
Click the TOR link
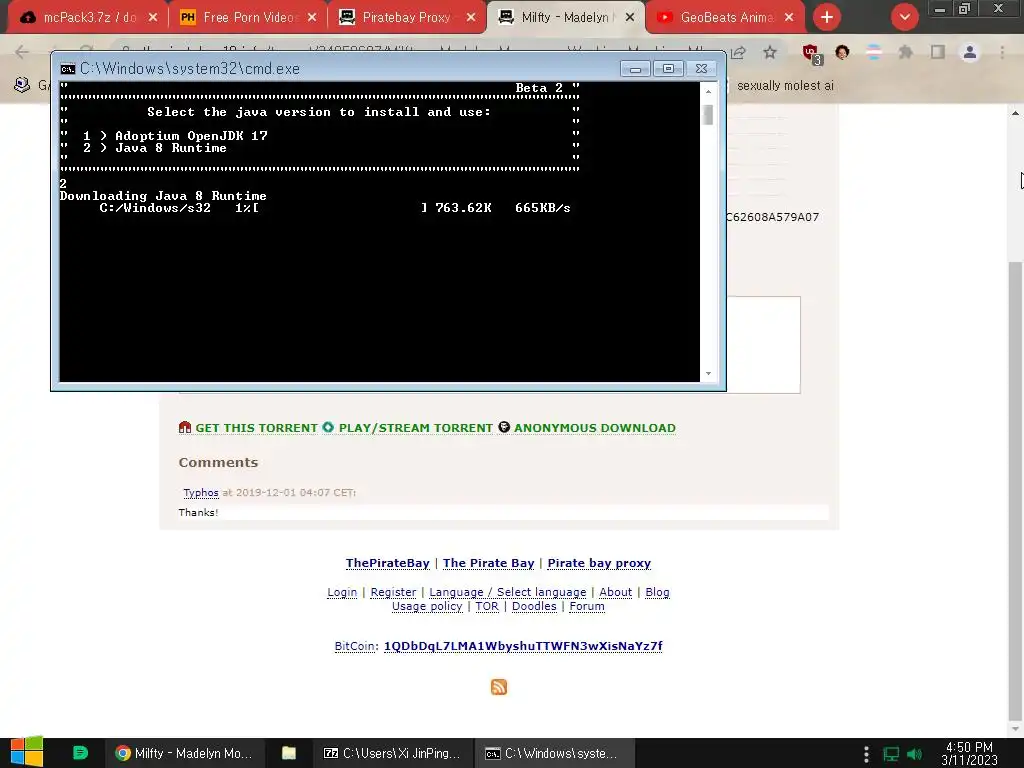[487, 606]
